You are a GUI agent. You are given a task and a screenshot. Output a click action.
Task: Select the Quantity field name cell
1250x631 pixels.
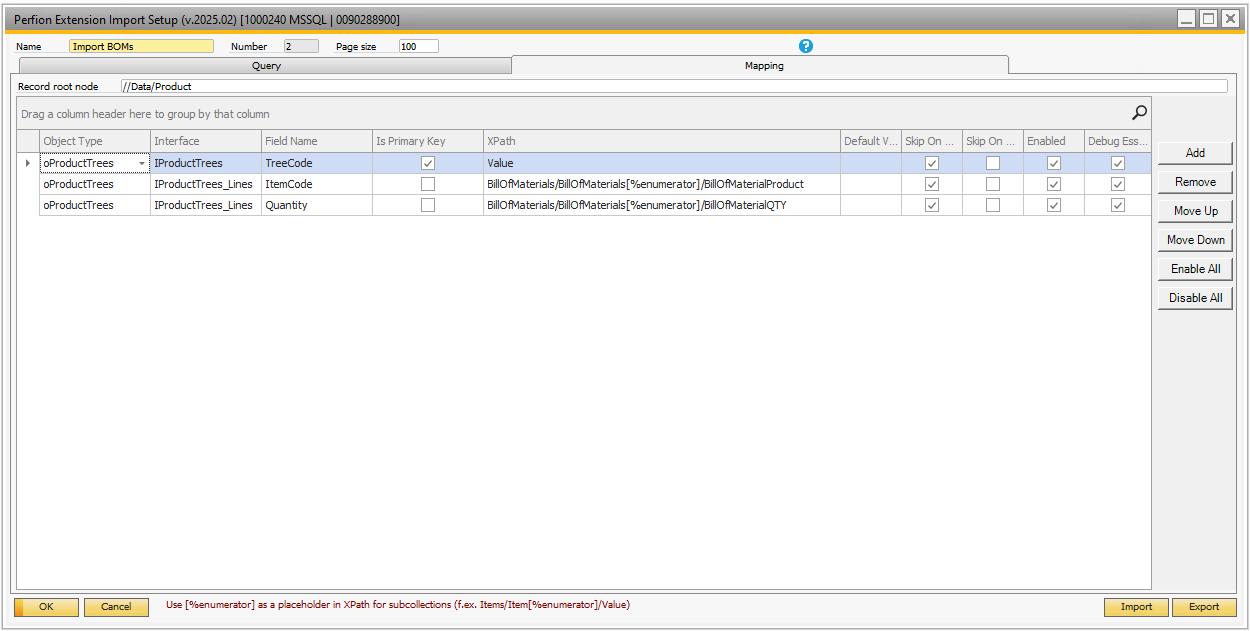(x=317, y=205)
